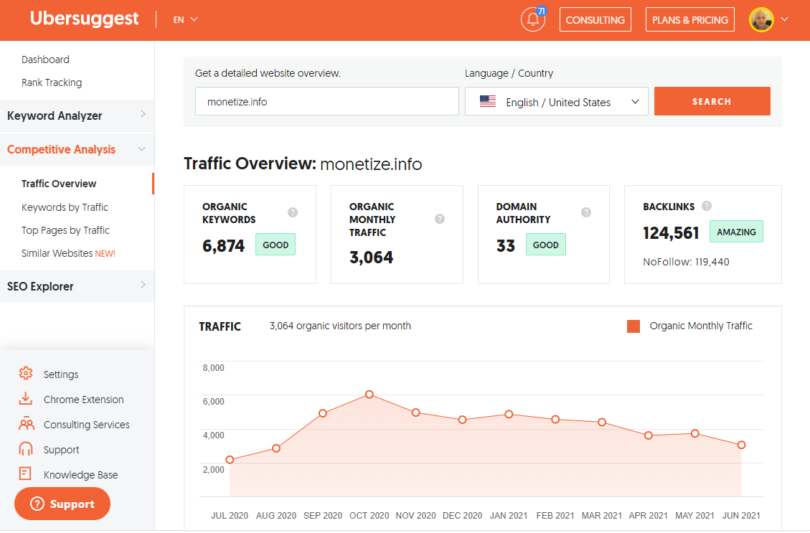
Task: Click the 3,064 organic visitors per month text
Action: (x=340, y=326)
